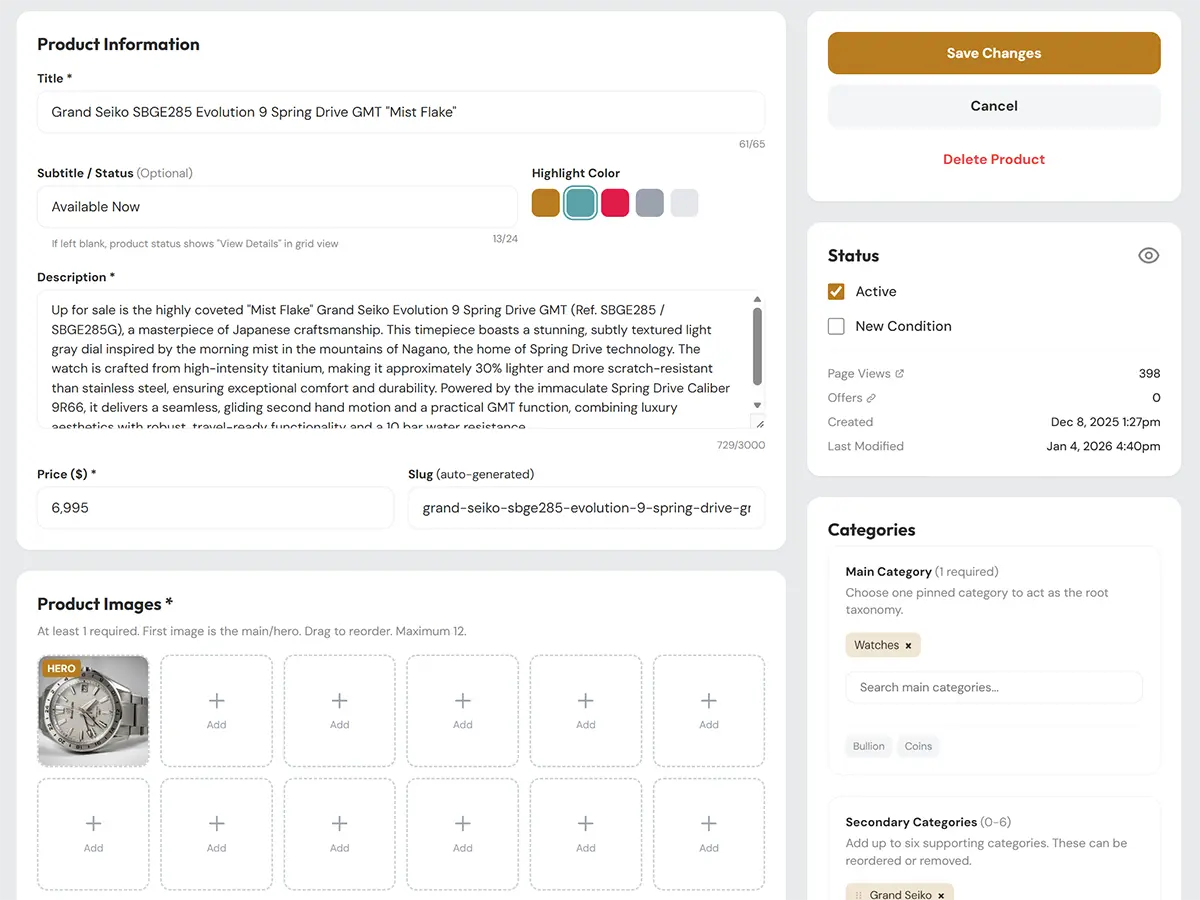Click the Save Changes button
The height and width of the screenshot is (900, 1200).
point(993,53)
